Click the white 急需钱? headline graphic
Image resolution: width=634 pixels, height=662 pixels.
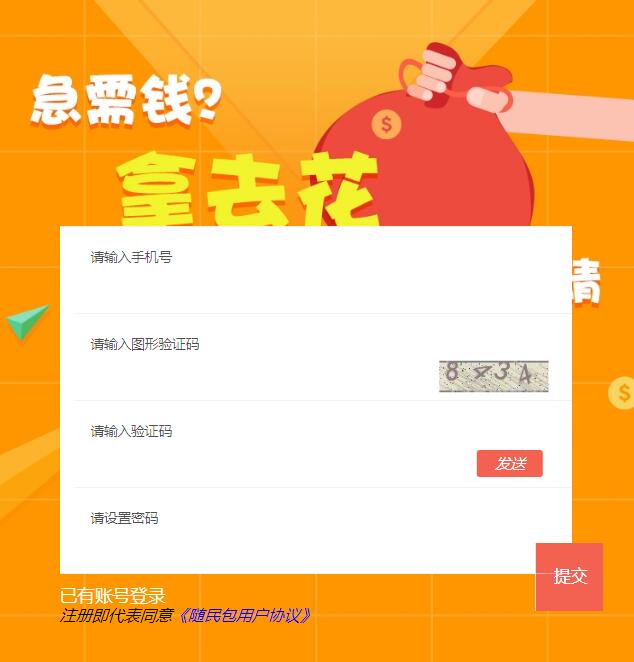click(x=125, y=100)
